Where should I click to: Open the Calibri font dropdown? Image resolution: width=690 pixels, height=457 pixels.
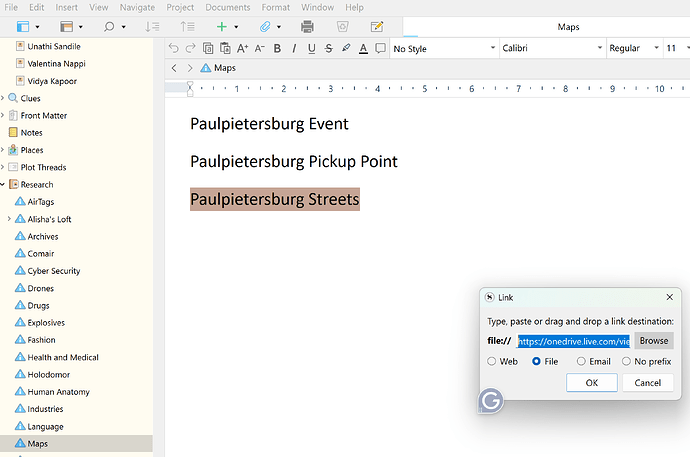(552, 48)
